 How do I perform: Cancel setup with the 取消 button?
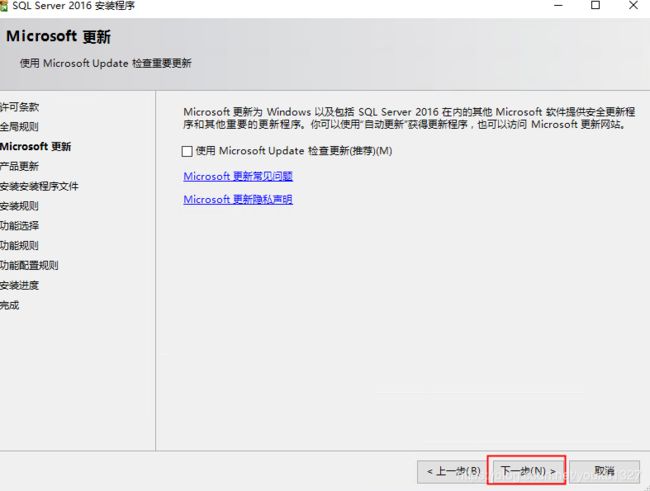[x=604, y=471]
